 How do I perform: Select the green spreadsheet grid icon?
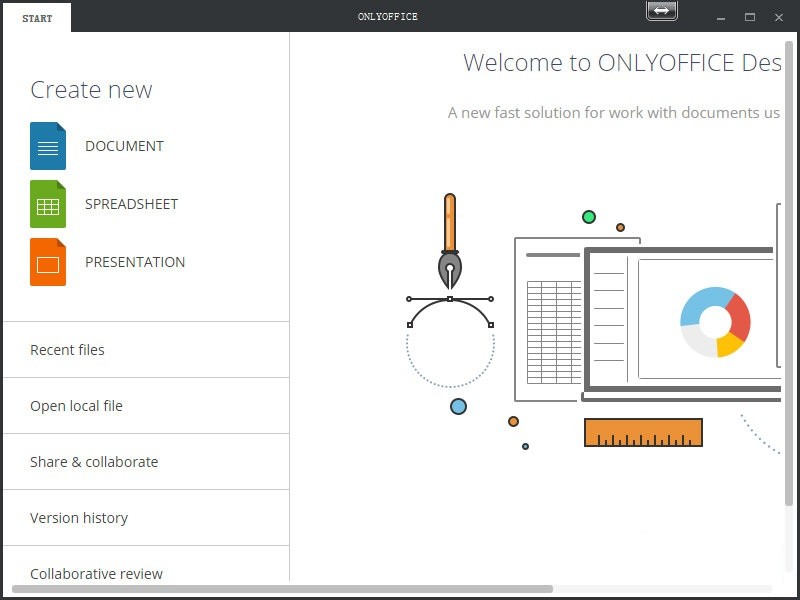tap(46, 204)
